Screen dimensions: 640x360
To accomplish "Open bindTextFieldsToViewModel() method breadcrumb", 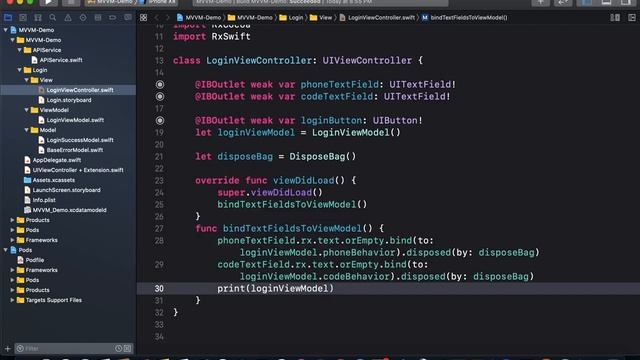I will pos(465,18).
